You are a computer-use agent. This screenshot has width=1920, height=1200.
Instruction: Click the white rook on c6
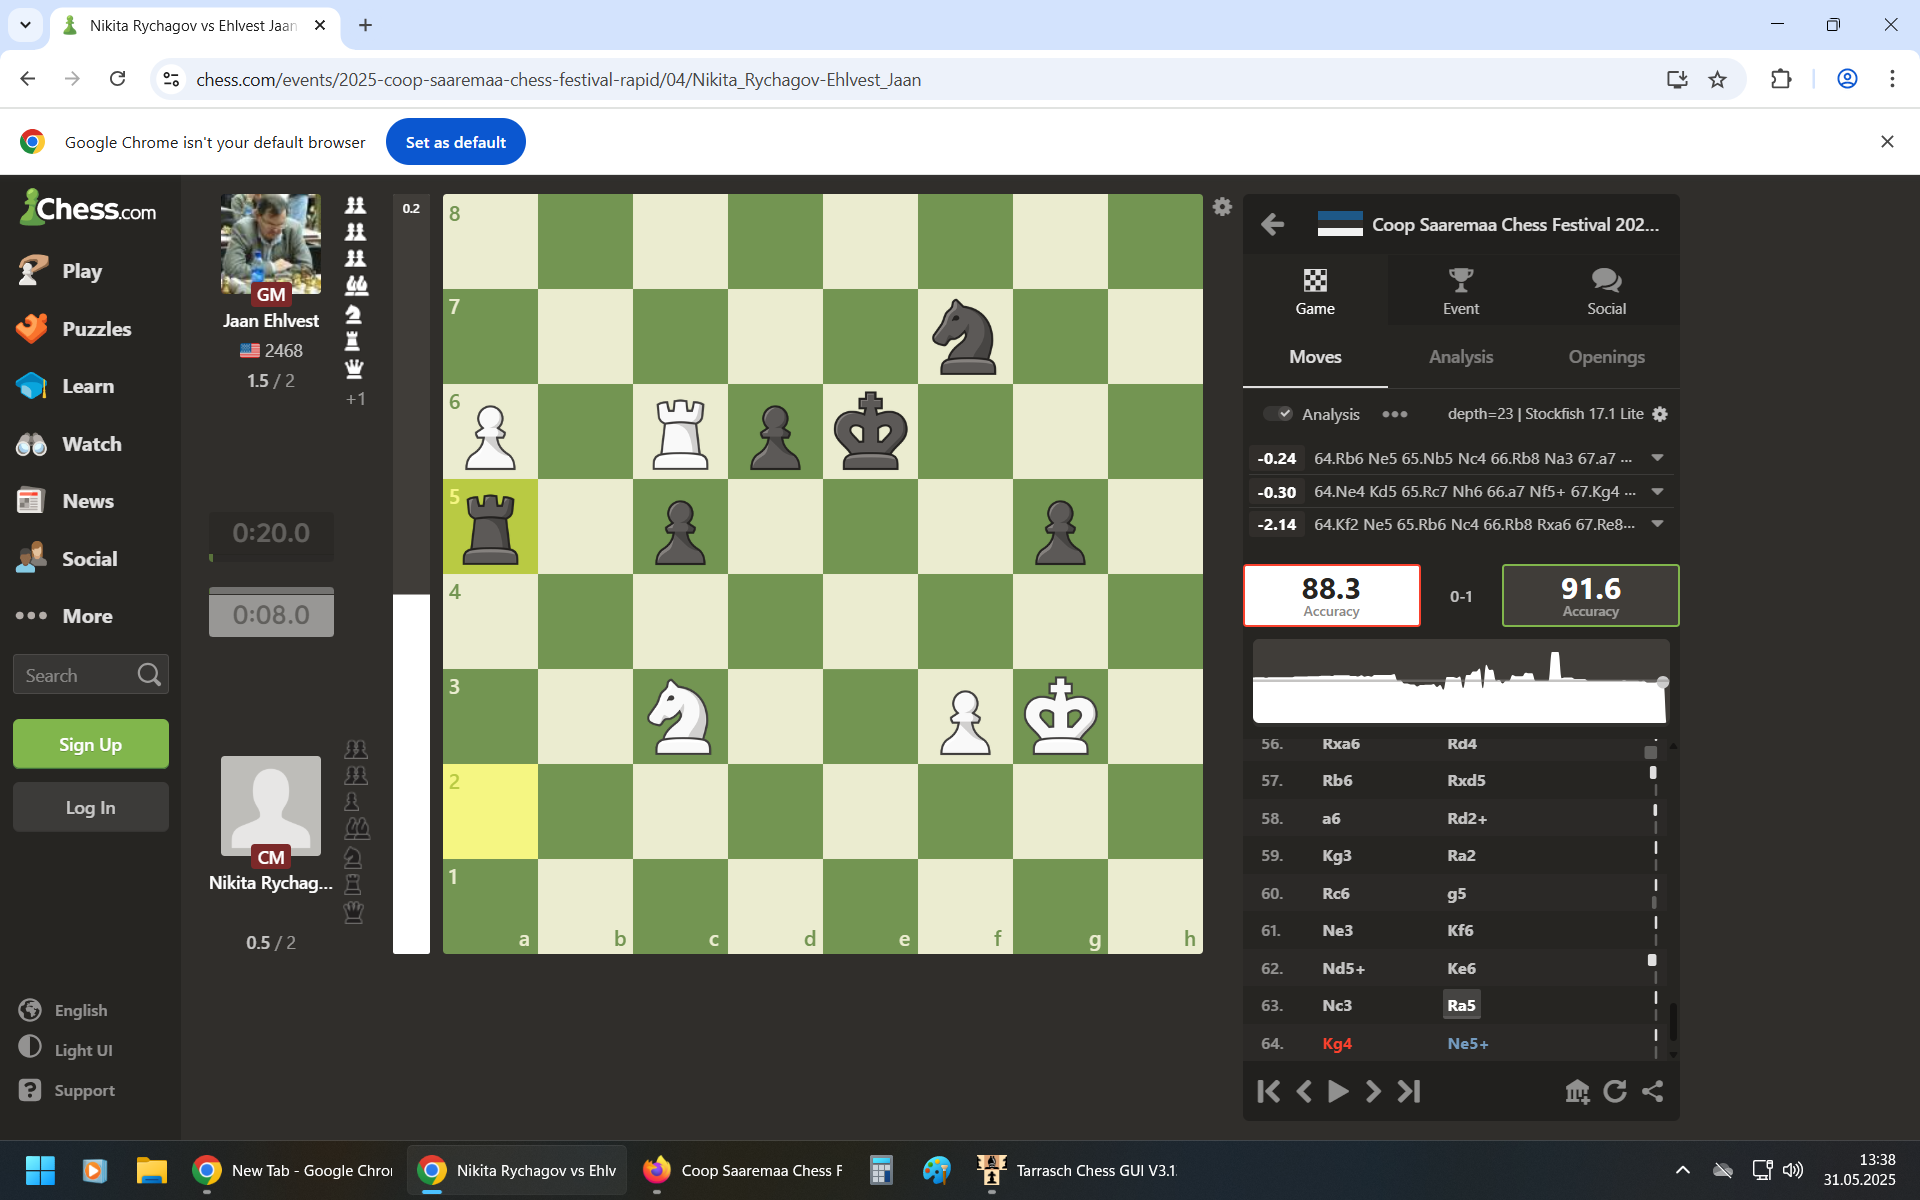click(x=680, y=432)
